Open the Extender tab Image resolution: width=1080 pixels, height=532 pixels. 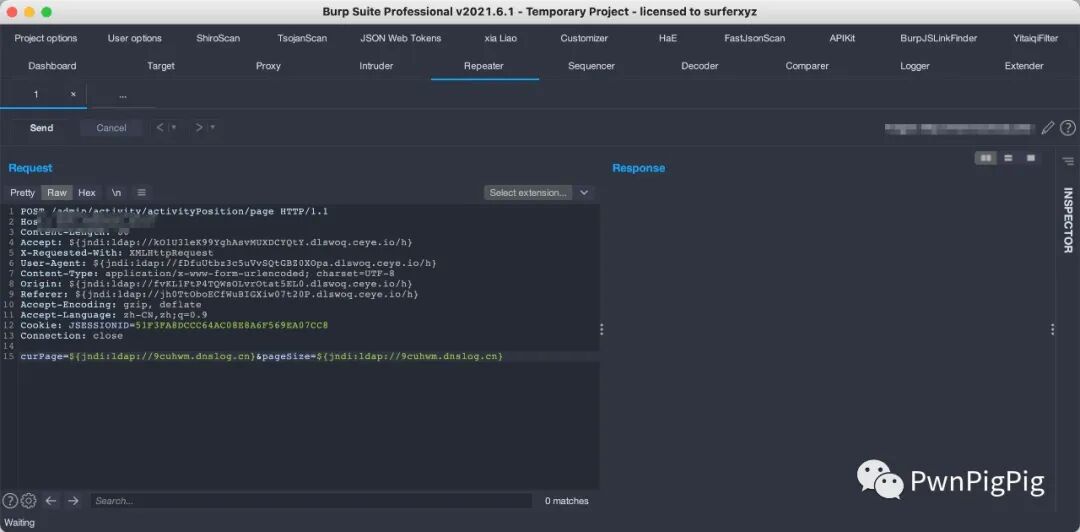click(1024, 66)
